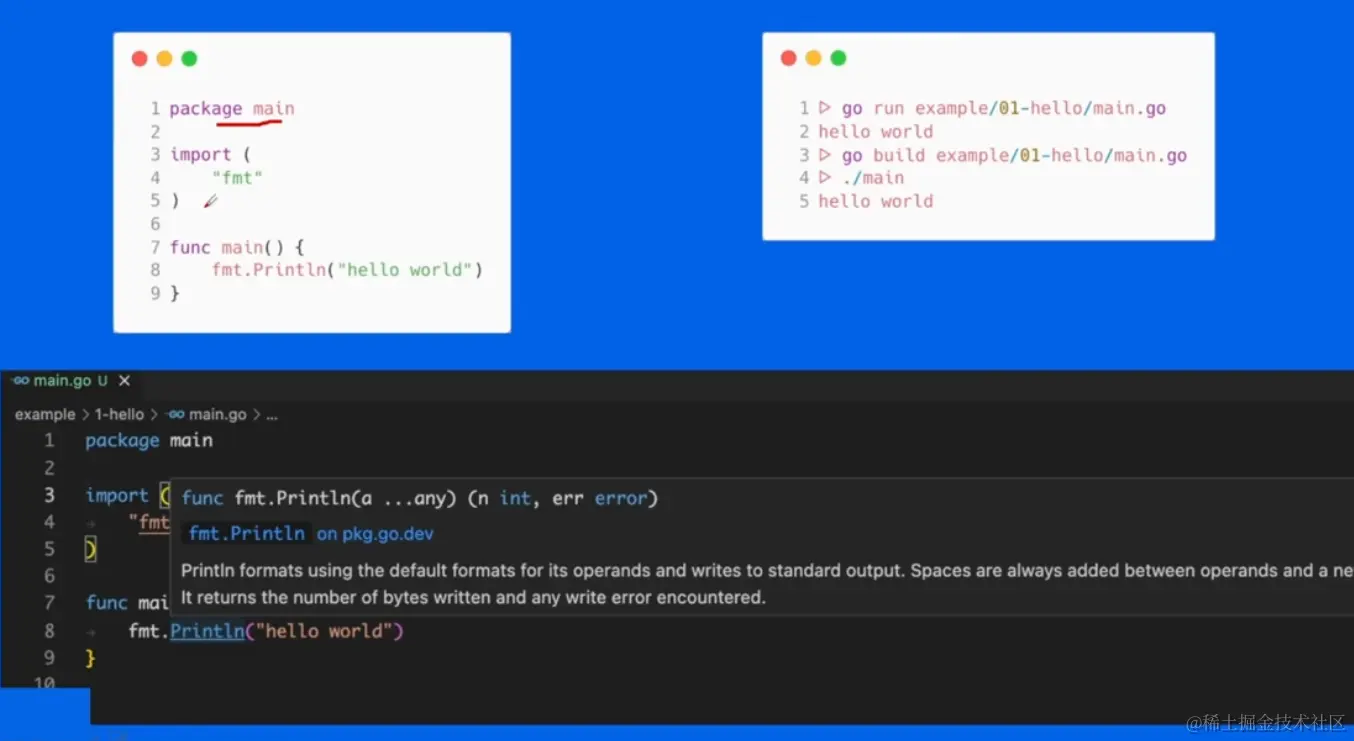Screen dimensions: 1354x741
Task: Click prompt arrow on terminal line 1
Action: 825,108
